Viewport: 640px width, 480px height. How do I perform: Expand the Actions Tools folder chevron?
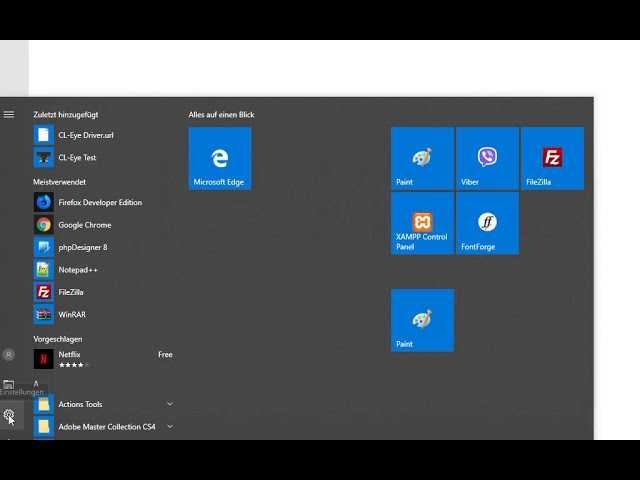170,404
